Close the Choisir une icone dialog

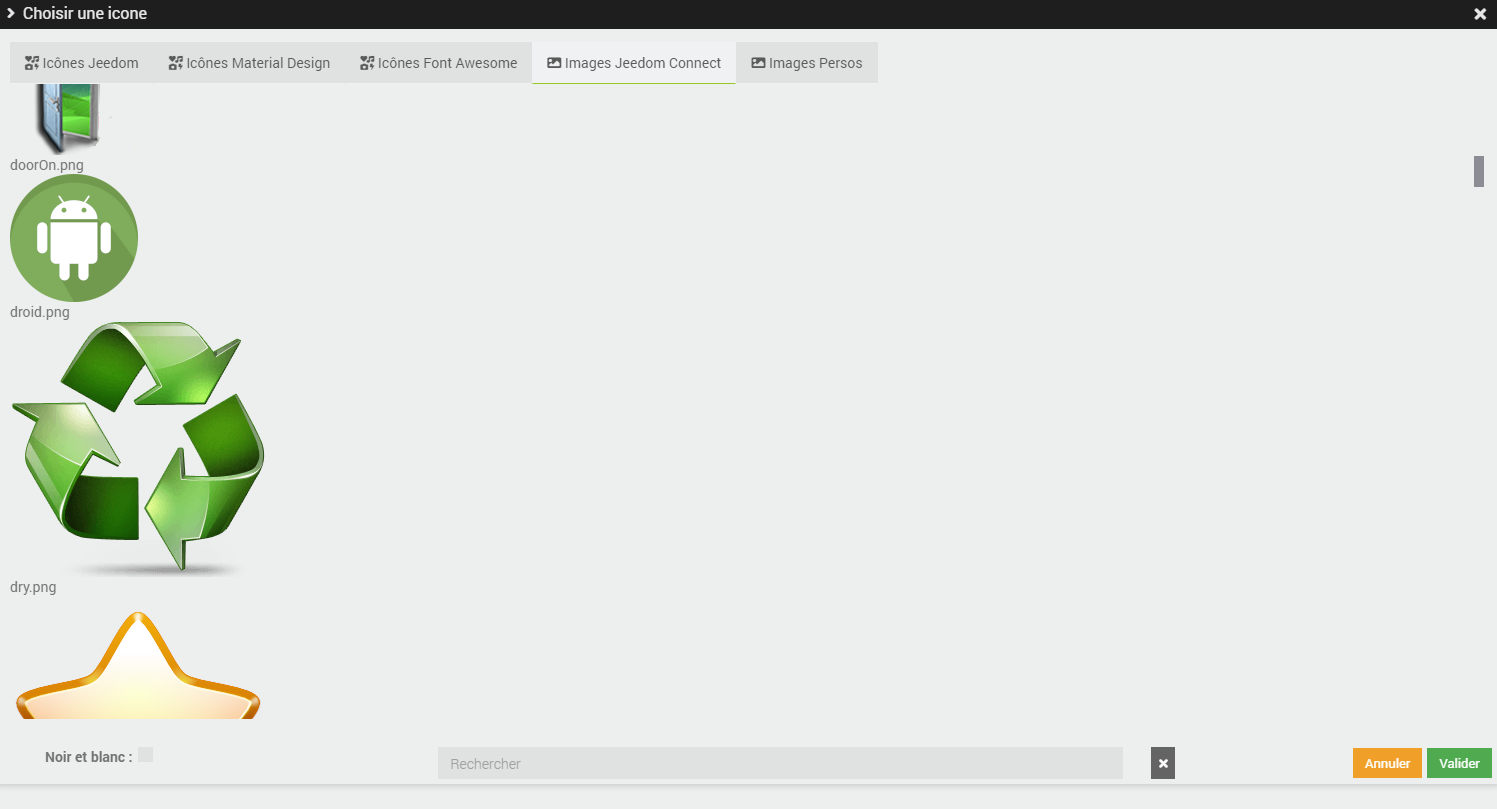[x=1480, y=14]
